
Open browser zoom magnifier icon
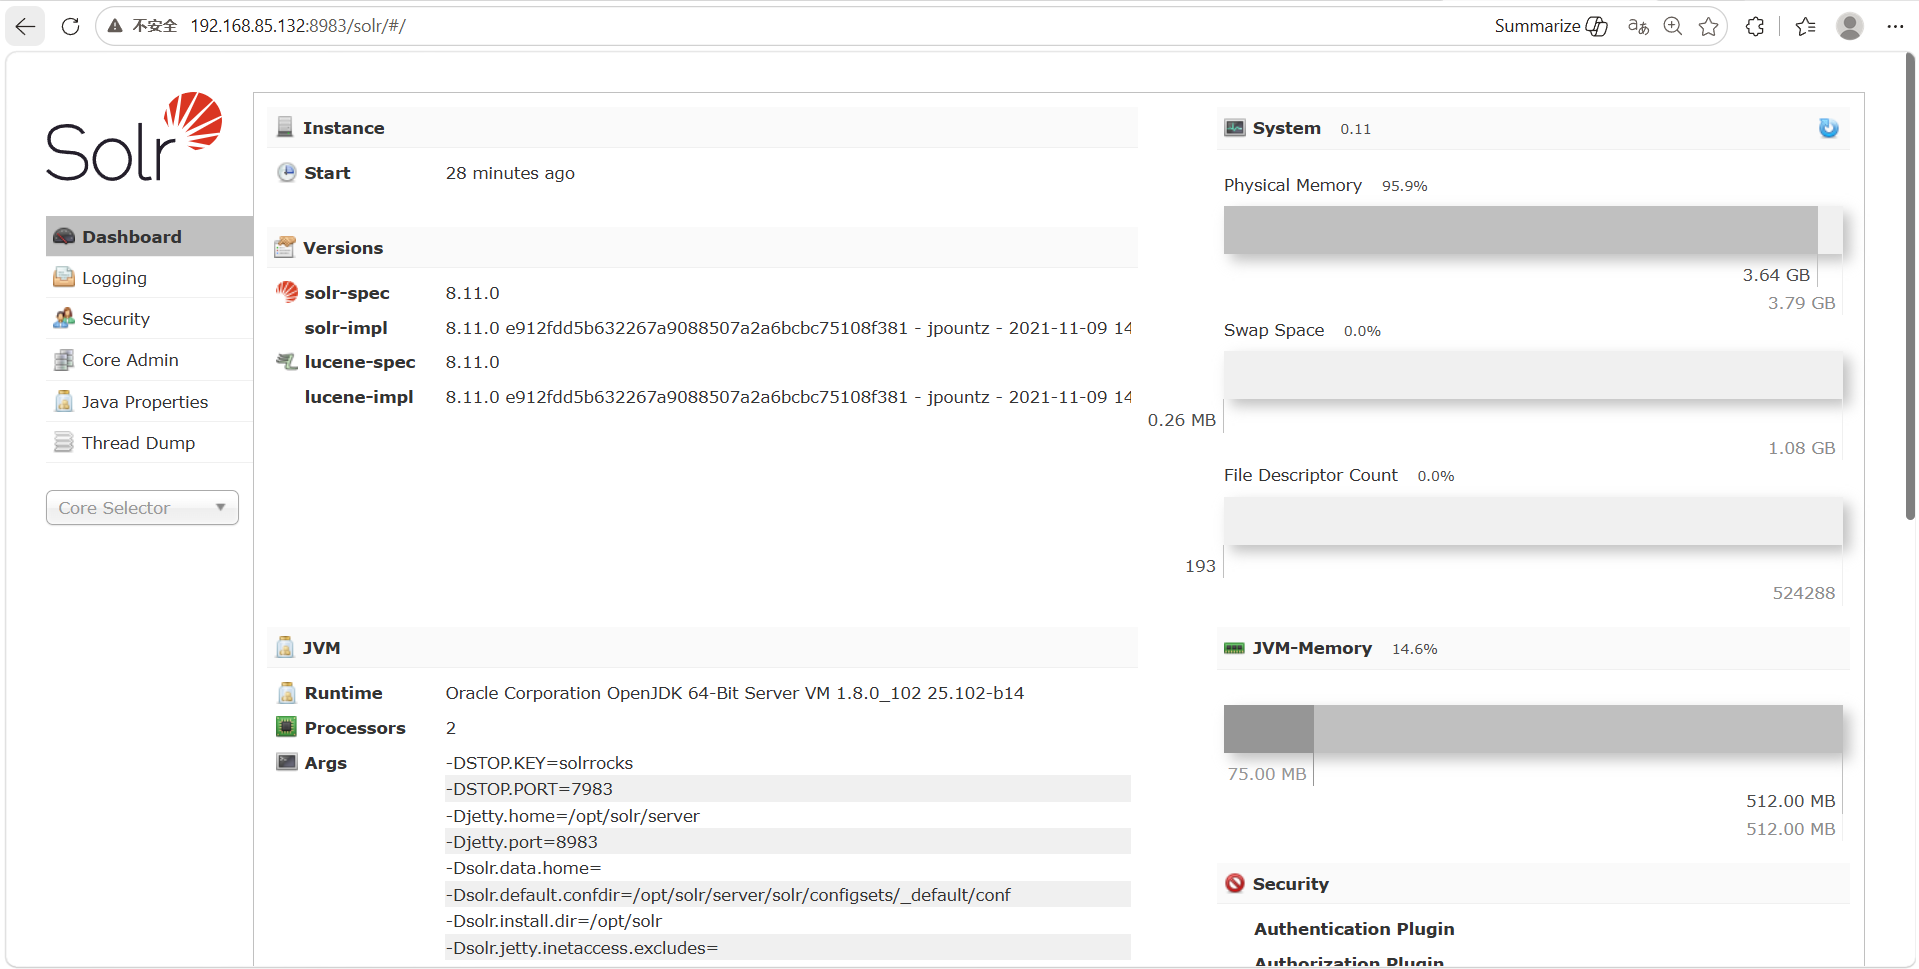[x=1673, y=26]
